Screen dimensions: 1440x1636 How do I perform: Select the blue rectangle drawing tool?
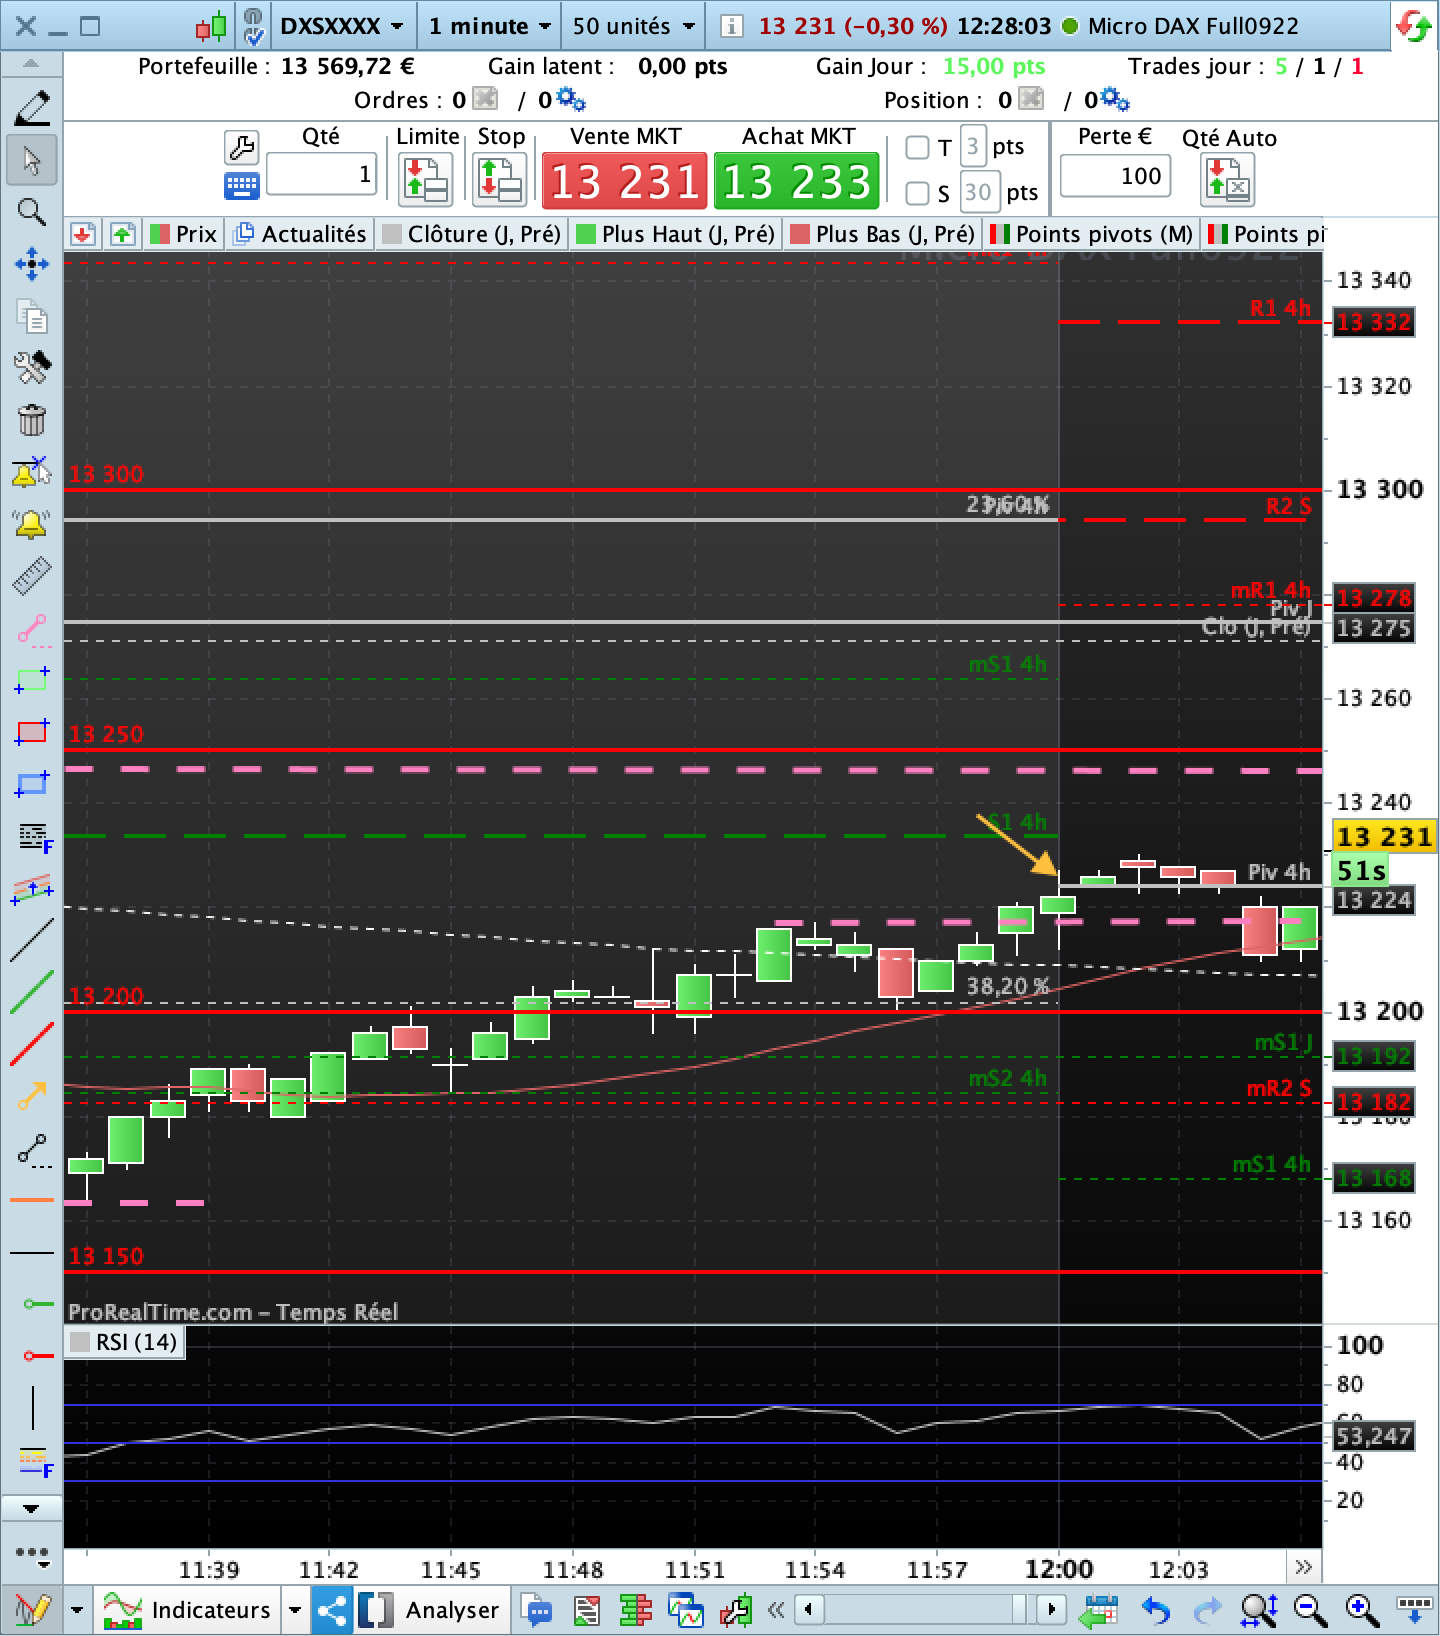32,784
